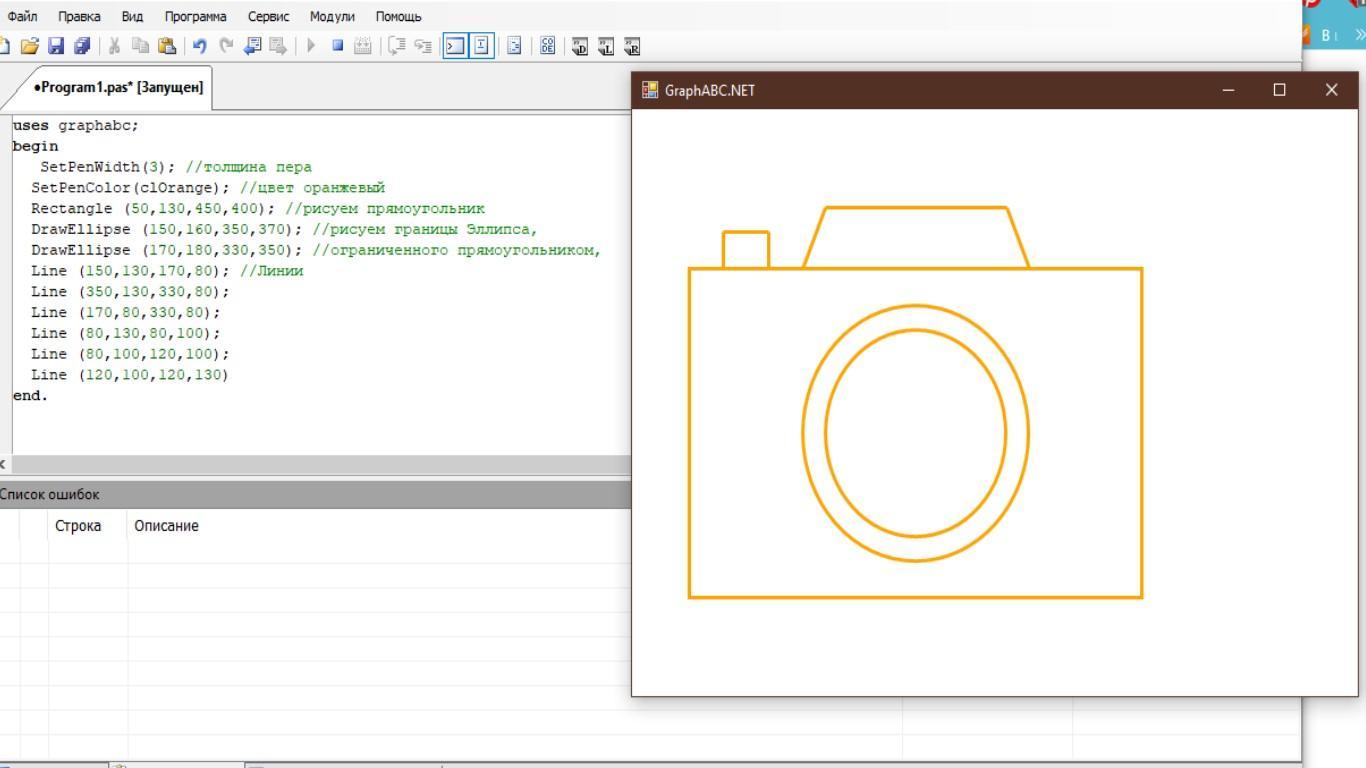Image resolution: width=1366 pixels, height=768 pixels.
Task: Undo the last edit with the blue arrow
Action: point(199,46)
